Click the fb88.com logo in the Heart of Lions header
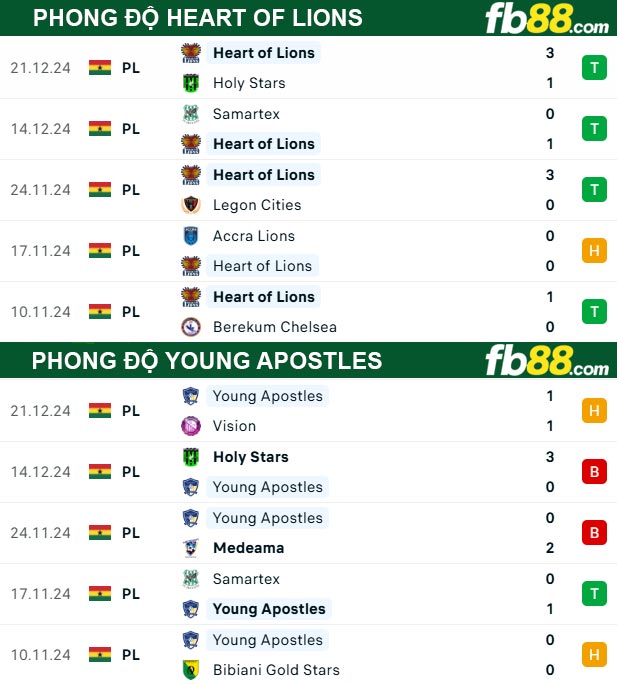 pyautogui.click(x=546, y=18)
